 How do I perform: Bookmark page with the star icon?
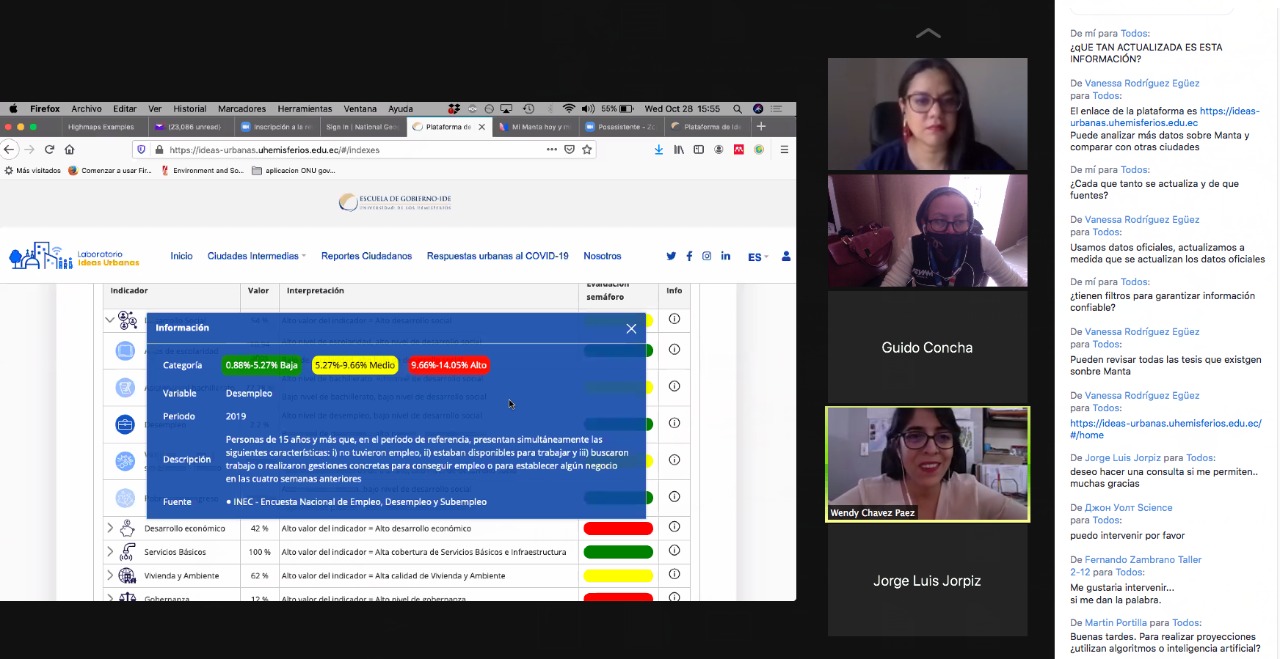pos(587,150)
